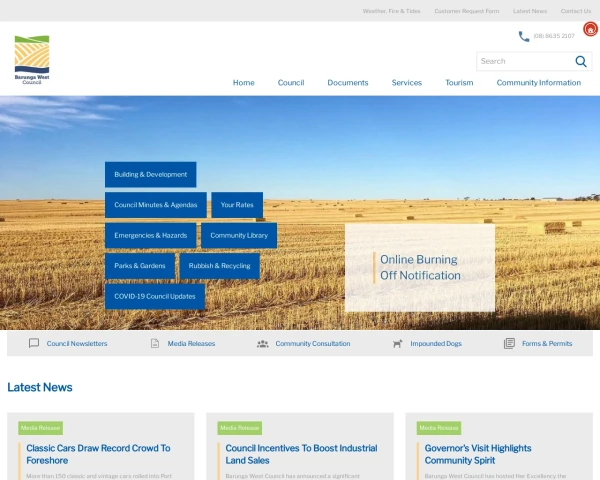
Task: Open Classic Cars Draw Record Crowd article
Action: (x=98, y=454)
